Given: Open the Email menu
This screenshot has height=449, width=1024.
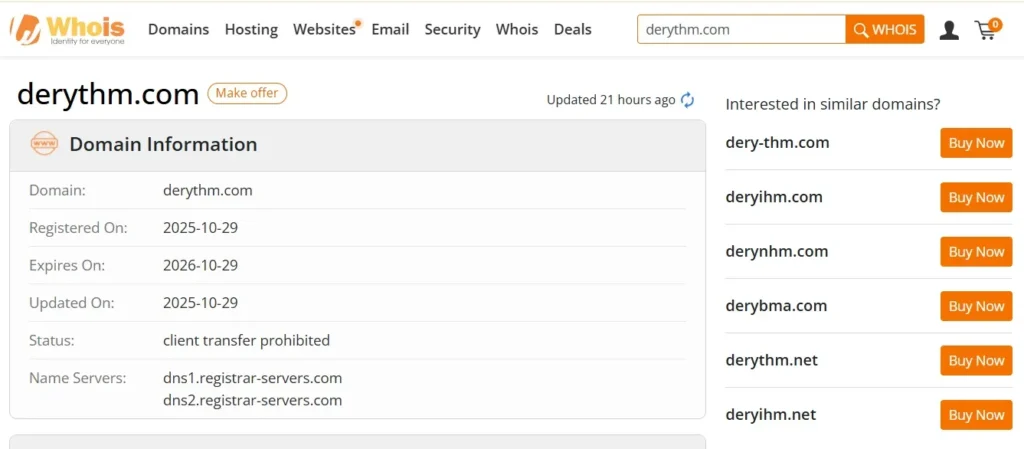Looking at the screenshot, I should tap(391, 29).
